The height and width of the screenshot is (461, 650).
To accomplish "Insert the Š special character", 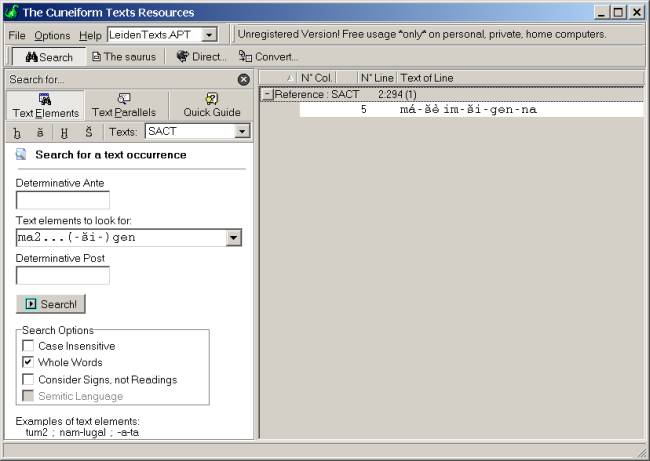I will coord(88,132).
